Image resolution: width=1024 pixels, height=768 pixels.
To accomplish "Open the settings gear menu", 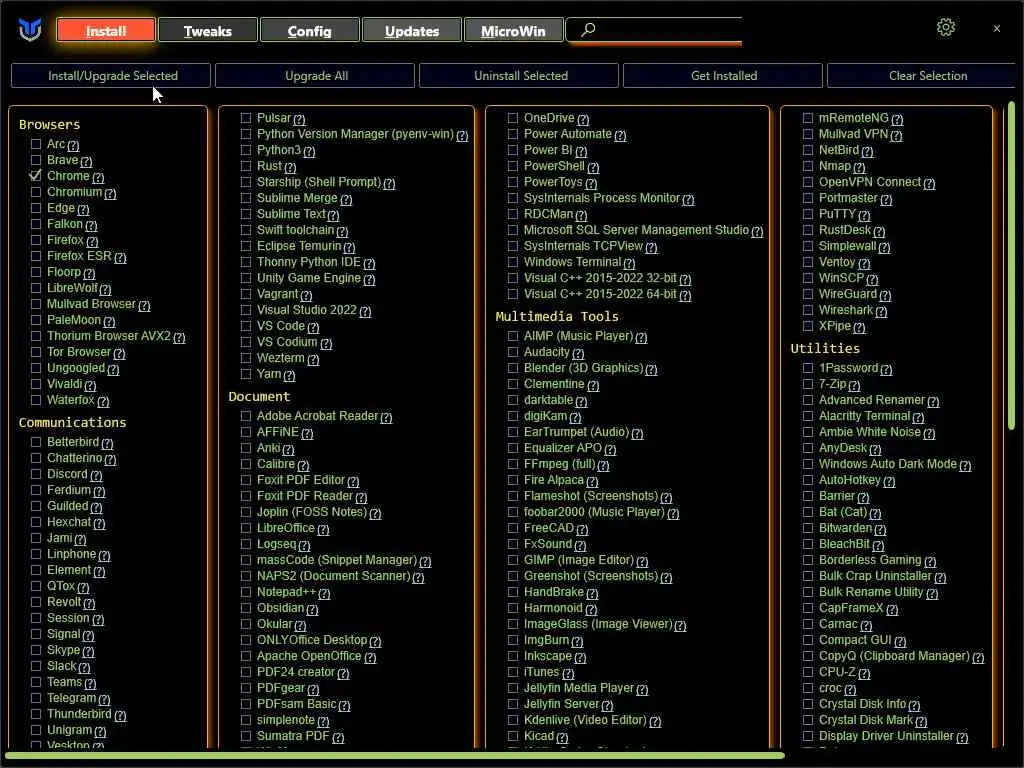I will point(945,27).
